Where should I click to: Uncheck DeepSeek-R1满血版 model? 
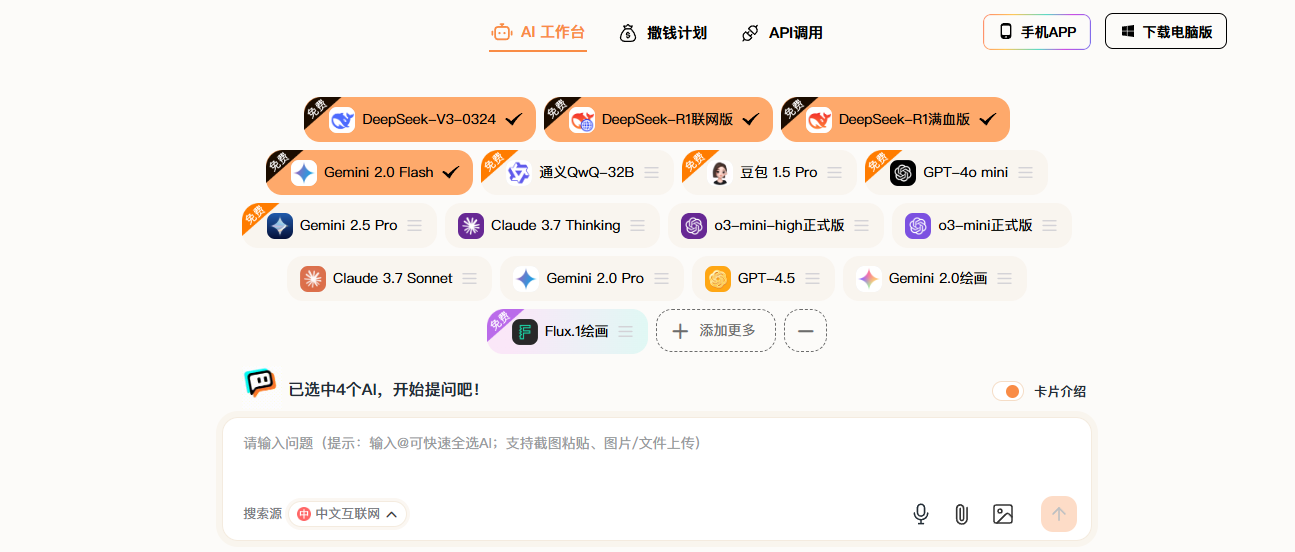(x=988, y=120)
